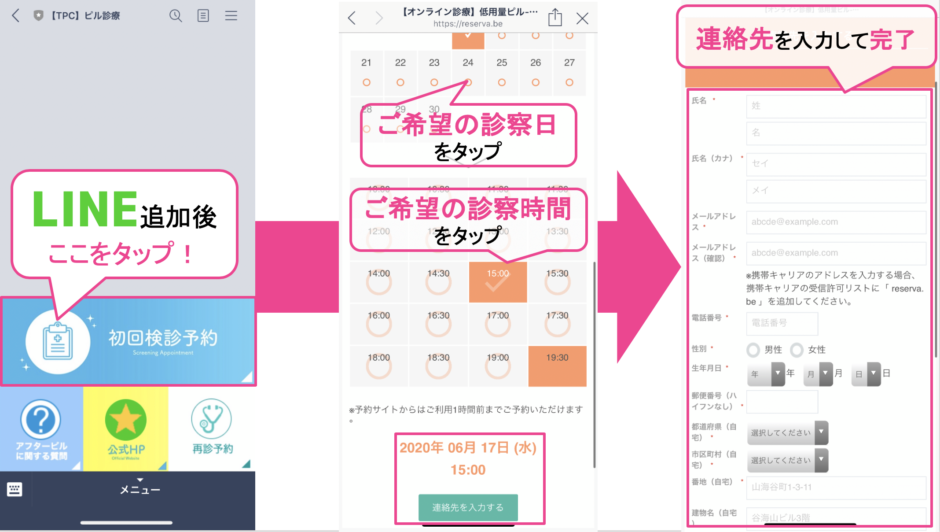Screen dimensions: 940x532
Task: Tap the search icon in LINE chat header
Action: tap(176, 15)
